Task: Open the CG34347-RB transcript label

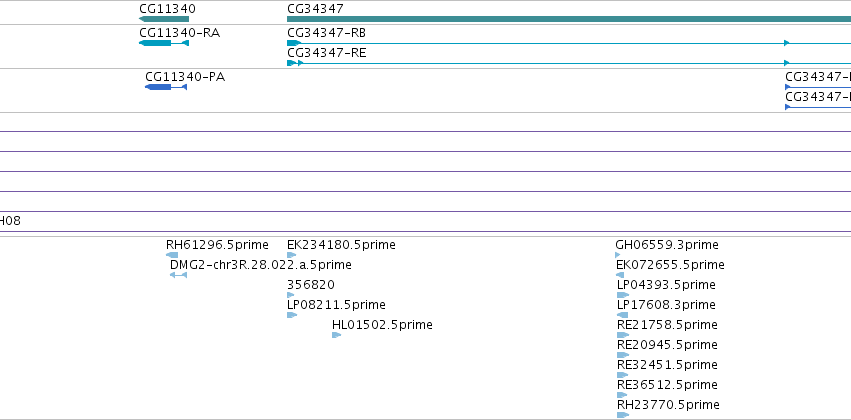Action: click(326, 33)
